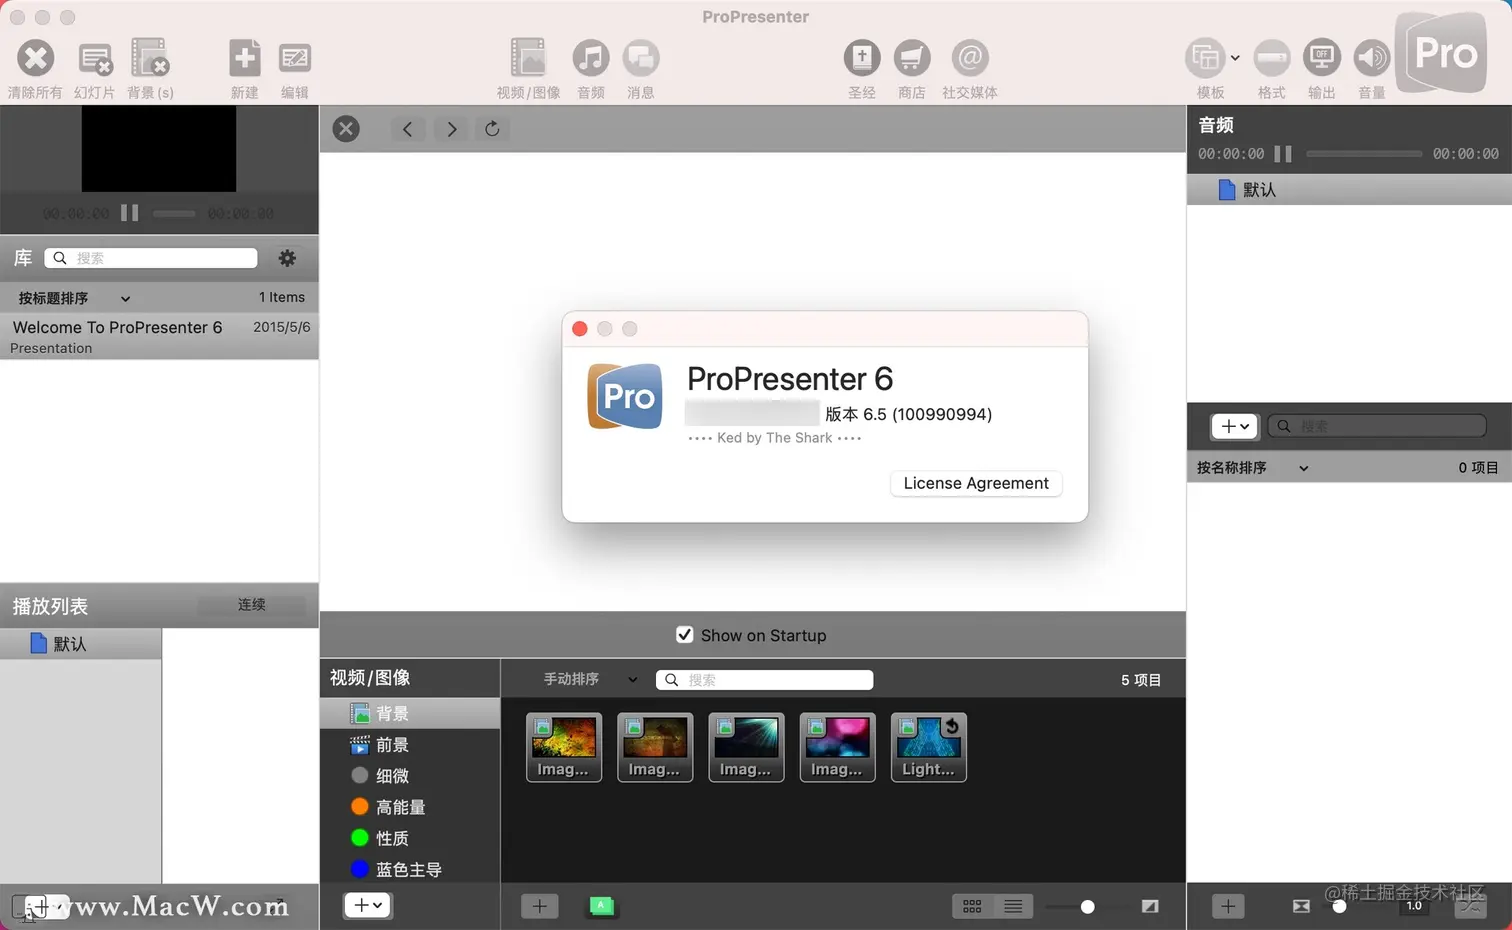Open the 社交媒体 social media icon
The image size is (1512, 930).
(970, 58)
